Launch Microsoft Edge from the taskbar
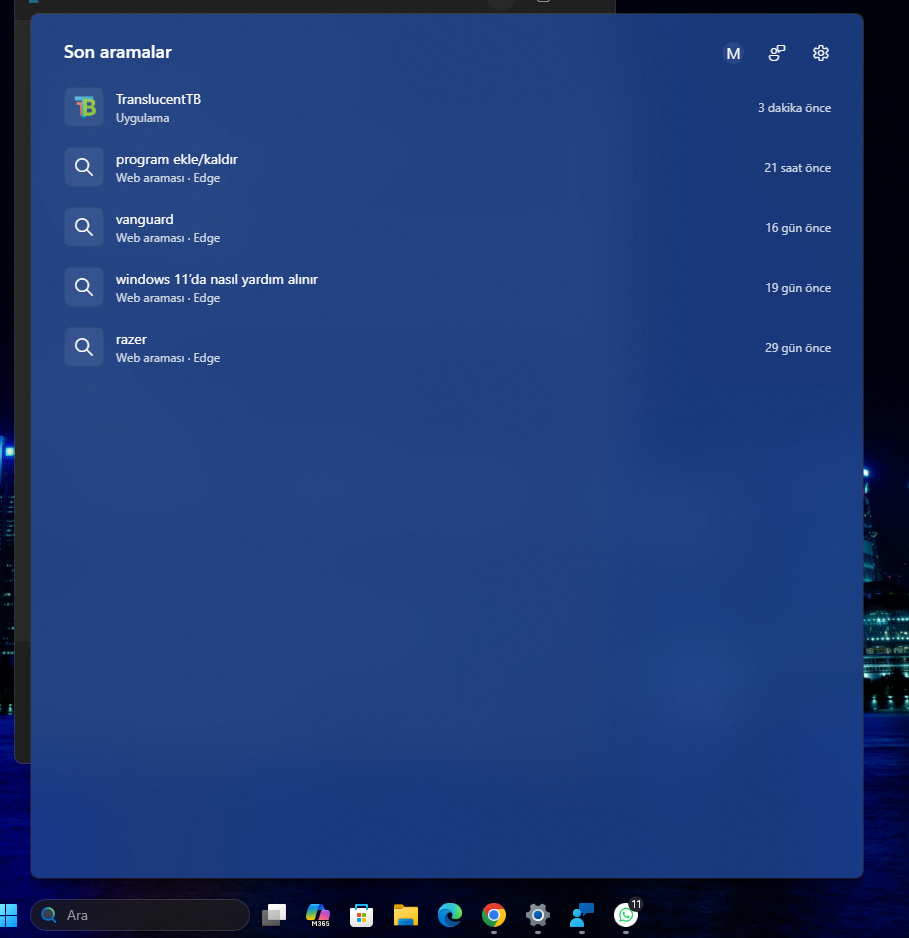 [x=450, y=915]
